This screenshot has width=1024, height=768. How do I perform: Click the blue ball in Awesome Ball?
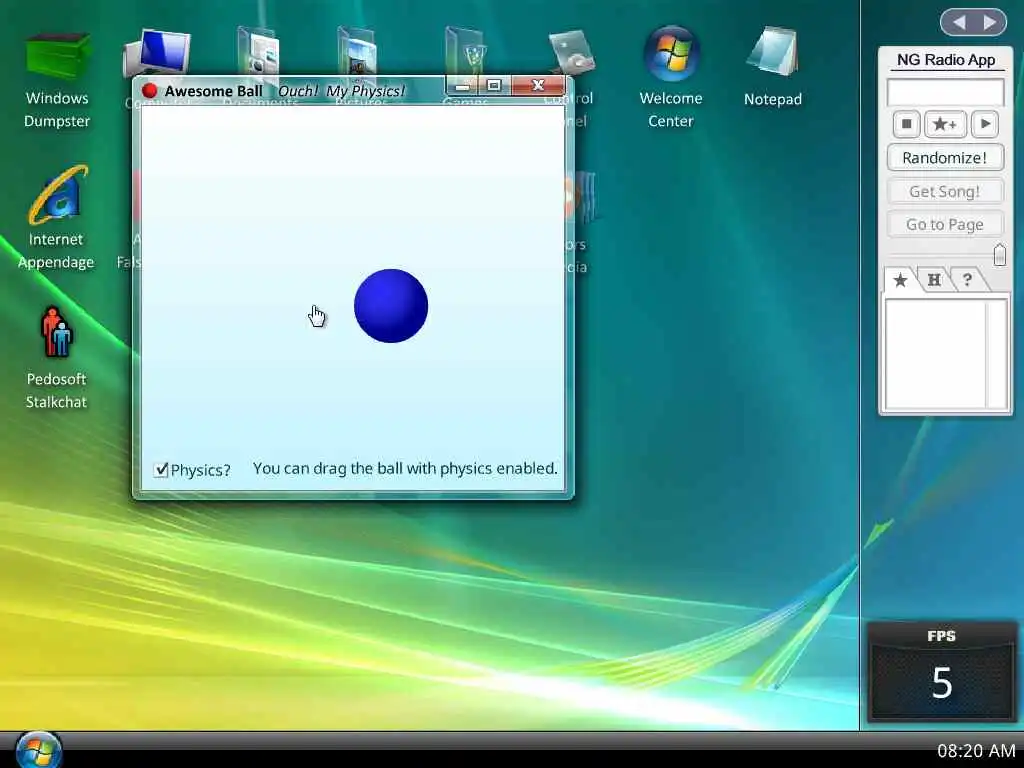tap(391, 306)
